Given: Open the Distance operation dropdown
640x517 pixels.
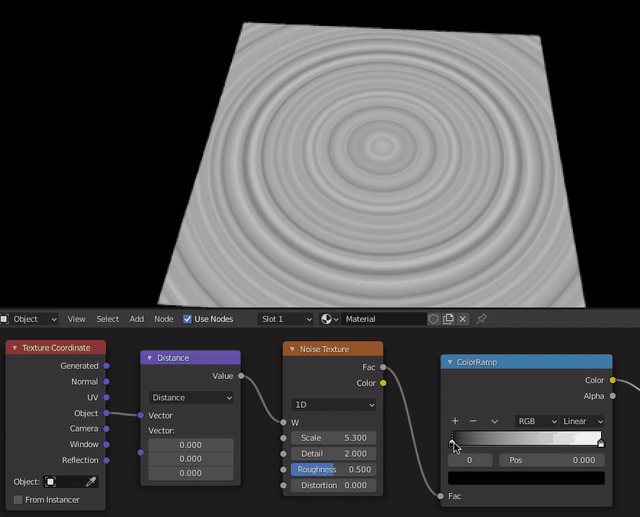Looking at the screenshot, I should pyautogui.click(x=191, y=398).
